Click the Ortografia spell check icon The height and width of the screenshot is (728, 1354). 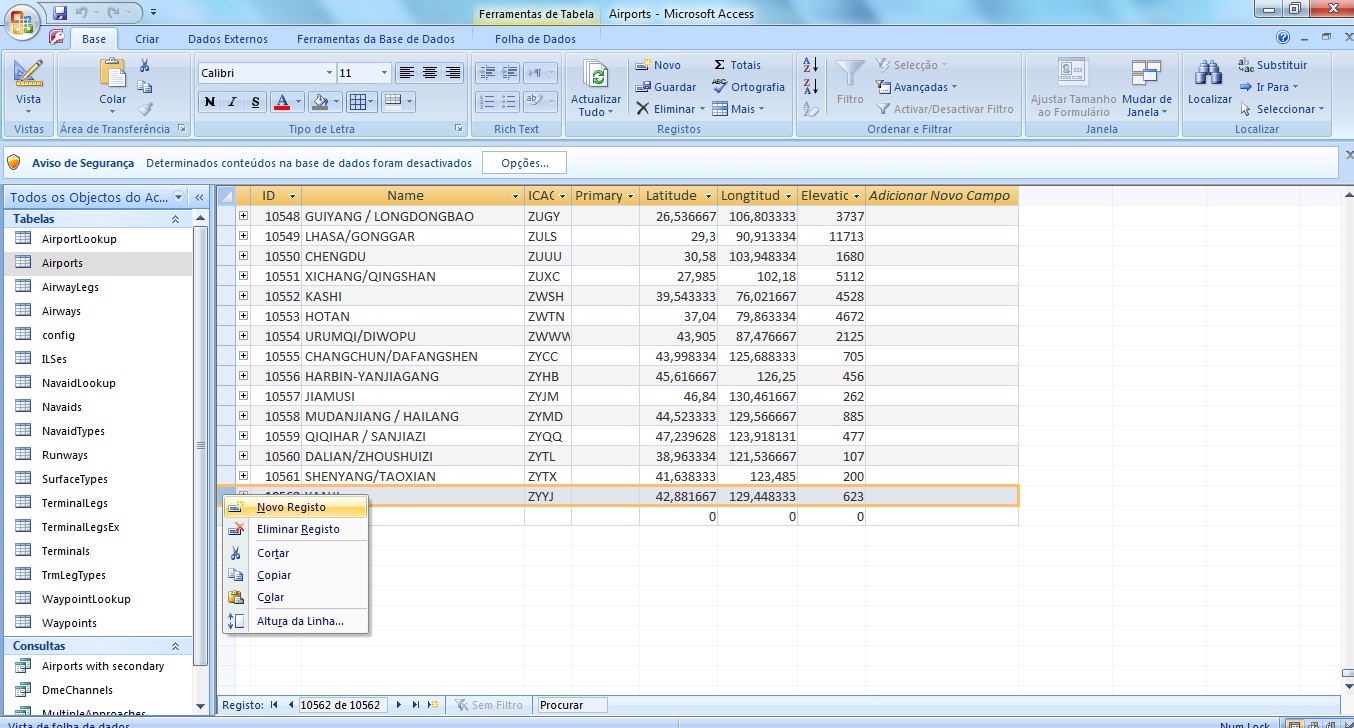tap(720, 87)
